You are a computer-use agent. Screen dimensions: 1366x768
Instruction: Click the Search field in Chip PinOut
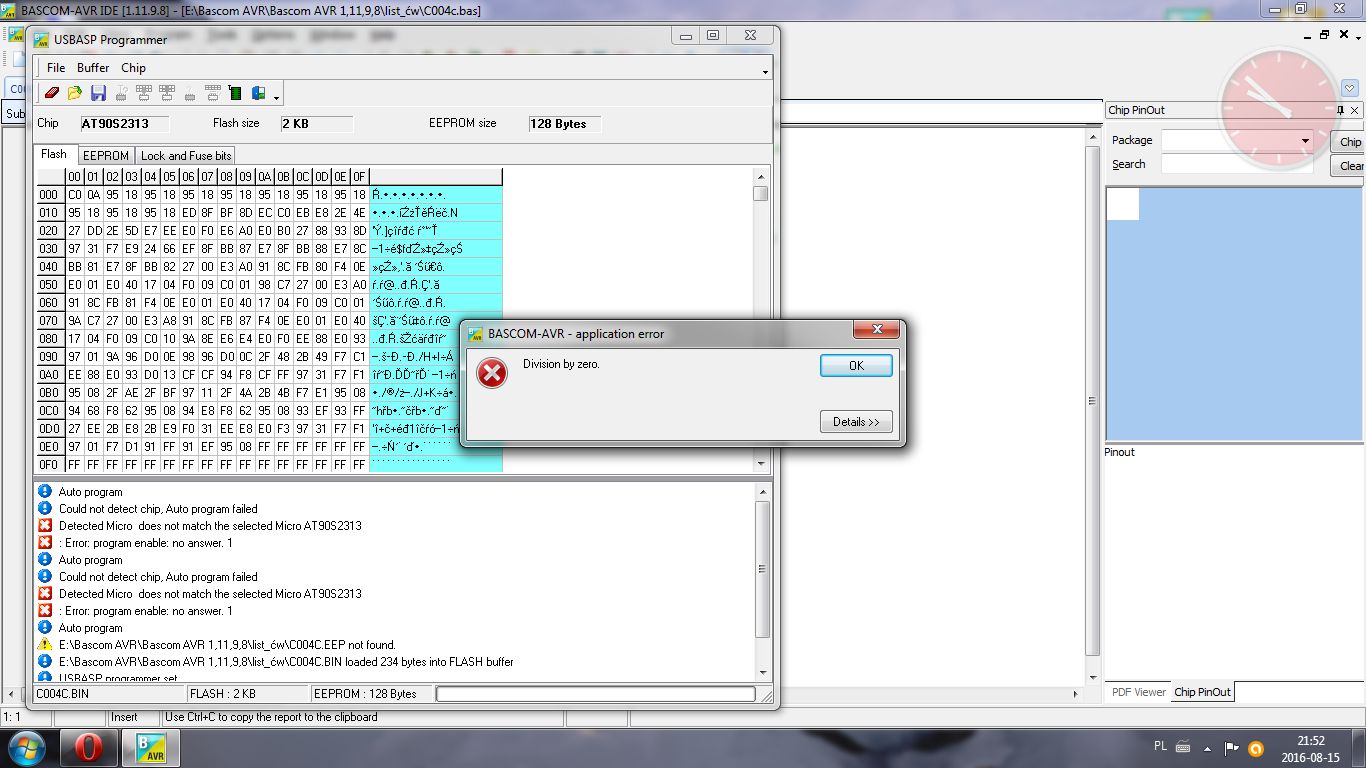(x=1236, y=164)
